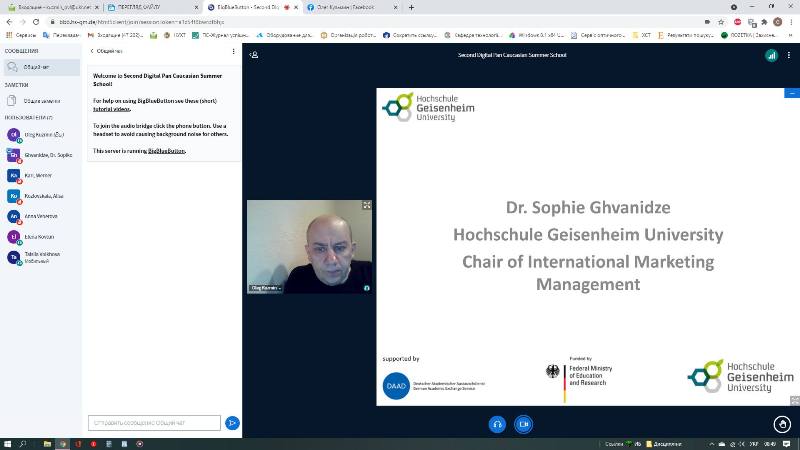This screenshot has height=450, width=800.
Task: Open the ROZETKA bookmark
Action: pyautogui.click(x=749, y=35)
